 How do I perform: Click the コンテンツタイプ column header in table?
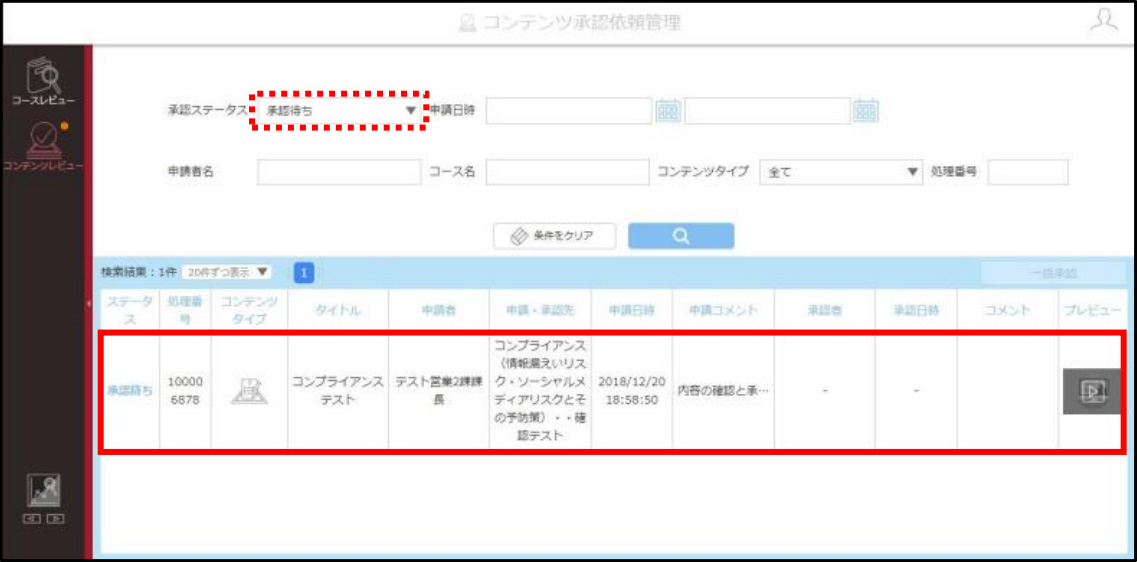pos(249,310)
